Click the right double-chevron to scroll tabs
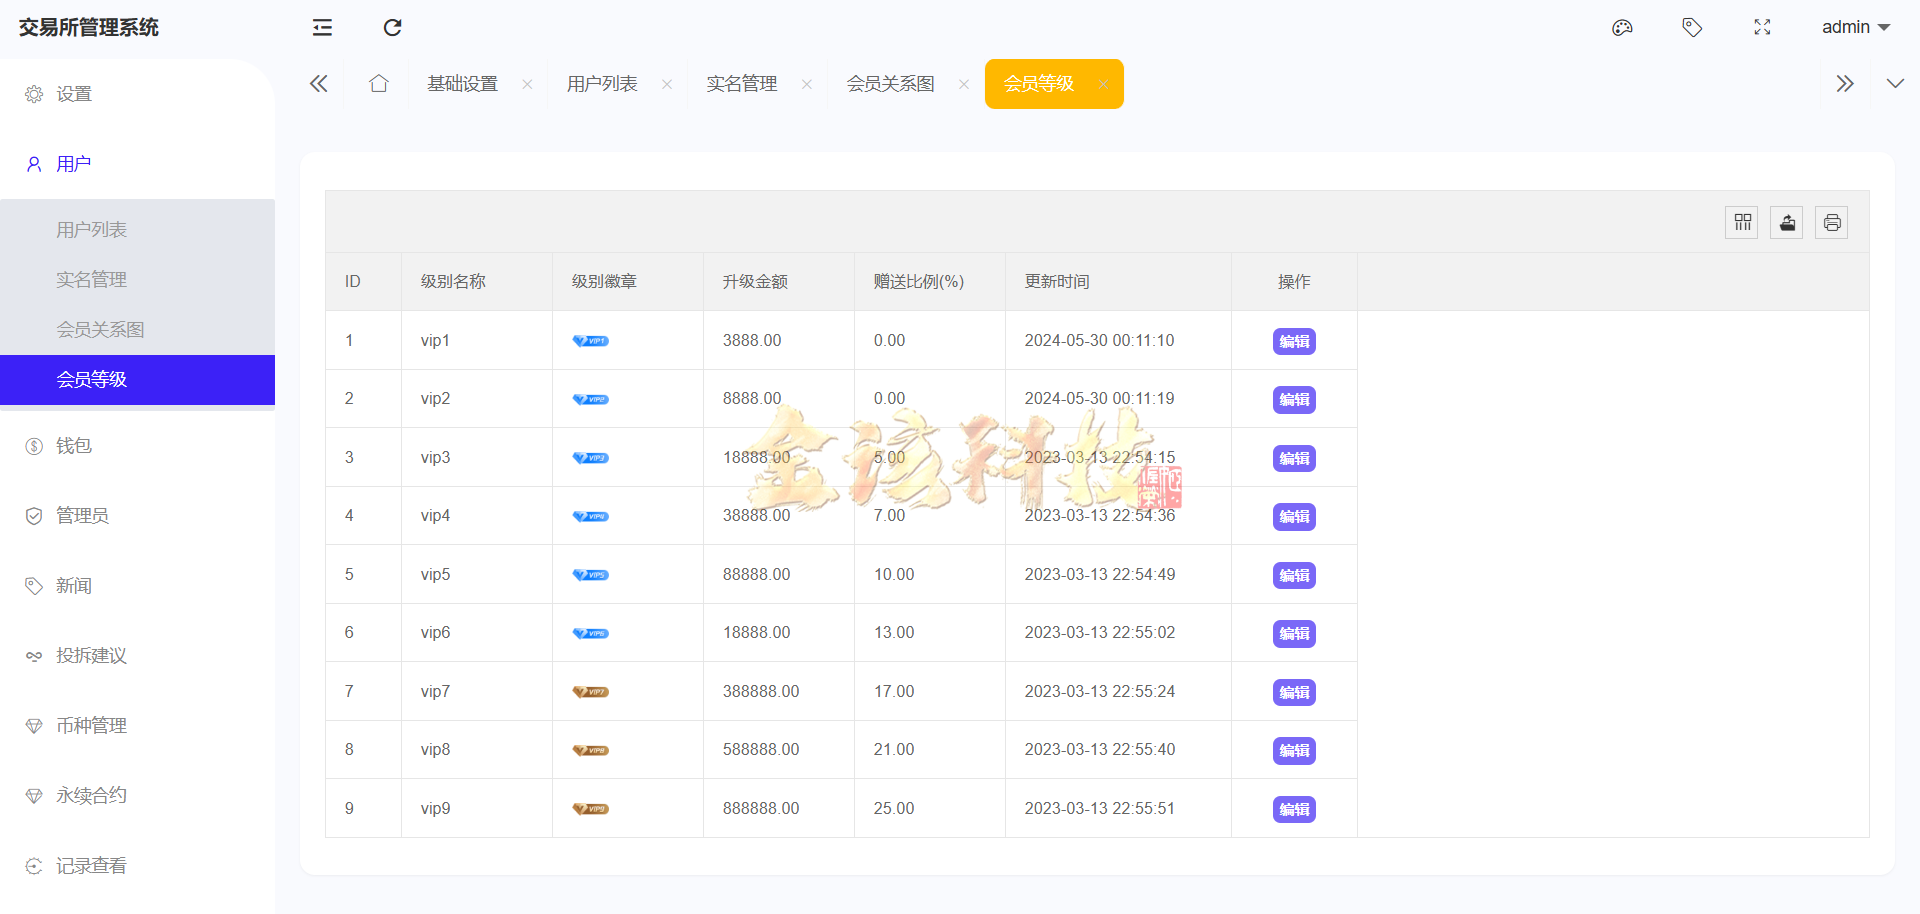 coord(1845,83)
